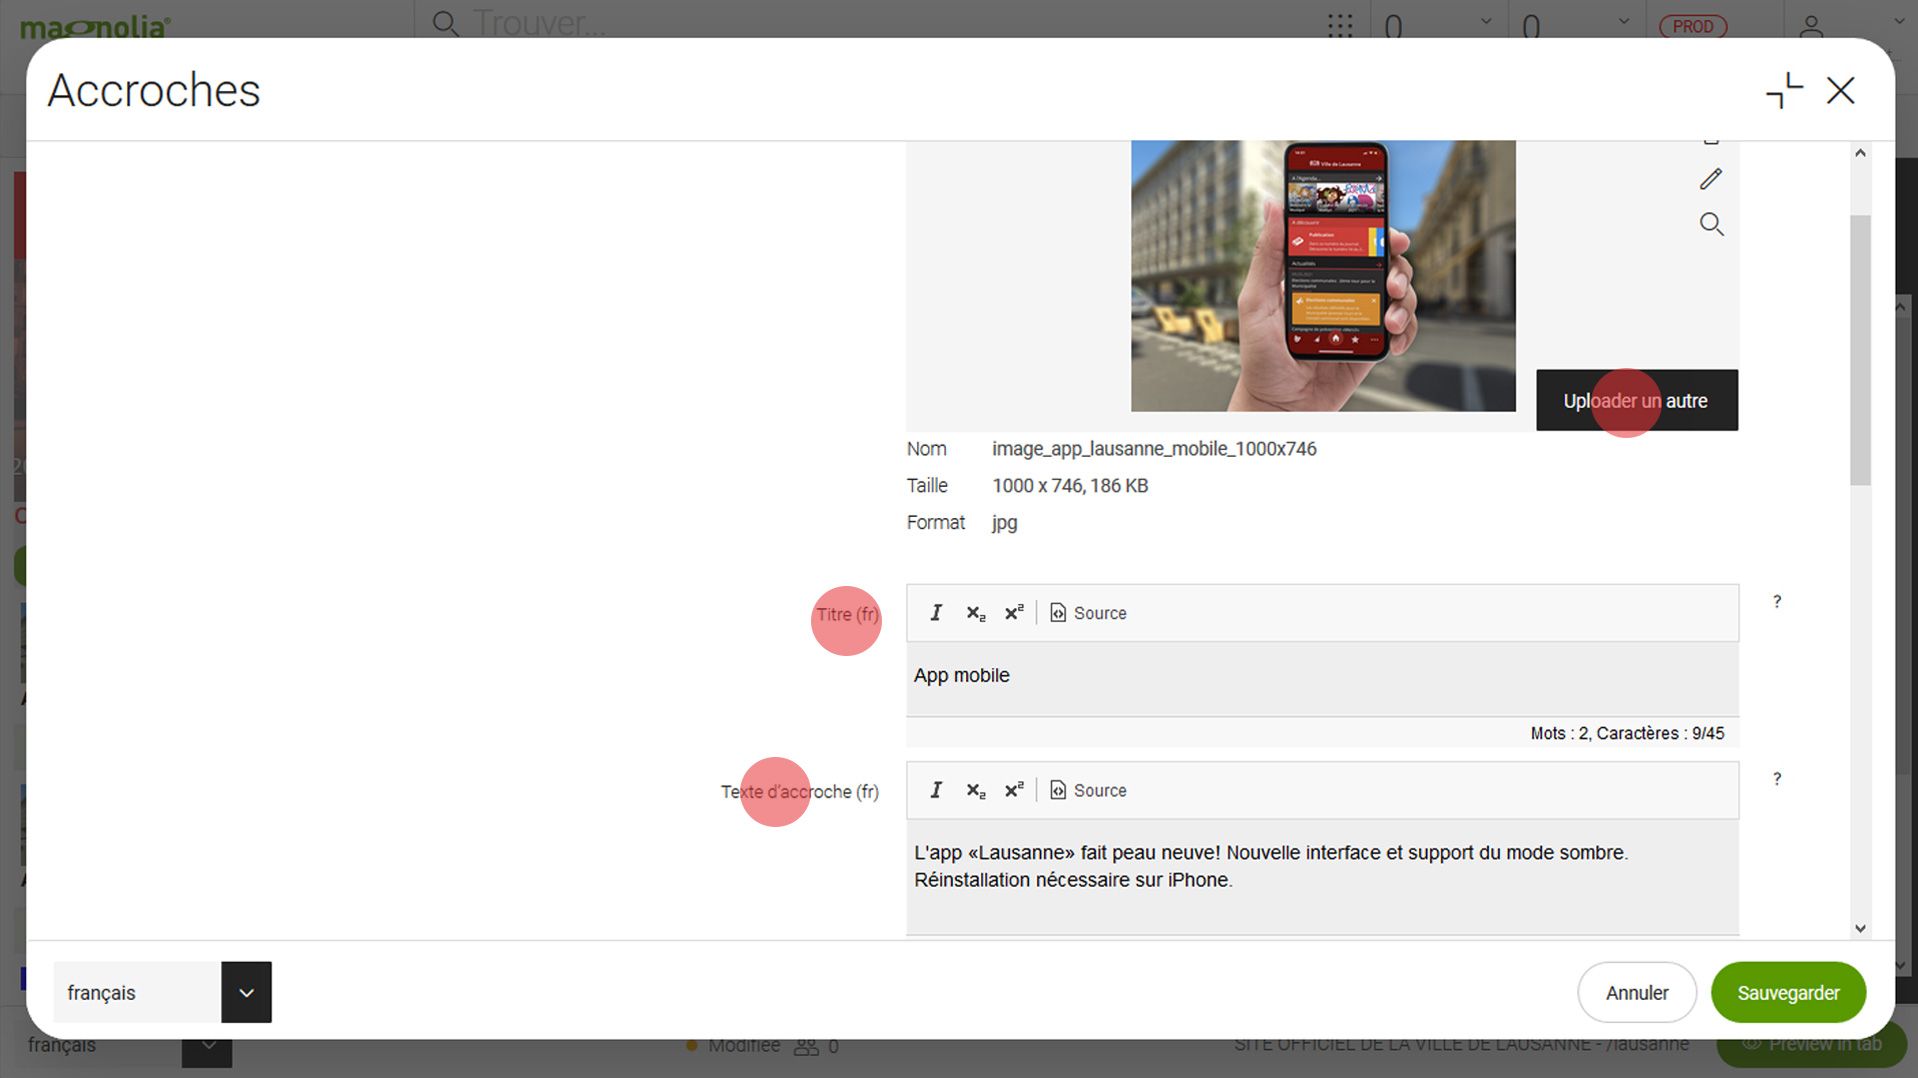Click the Magnolia logo

96,26
